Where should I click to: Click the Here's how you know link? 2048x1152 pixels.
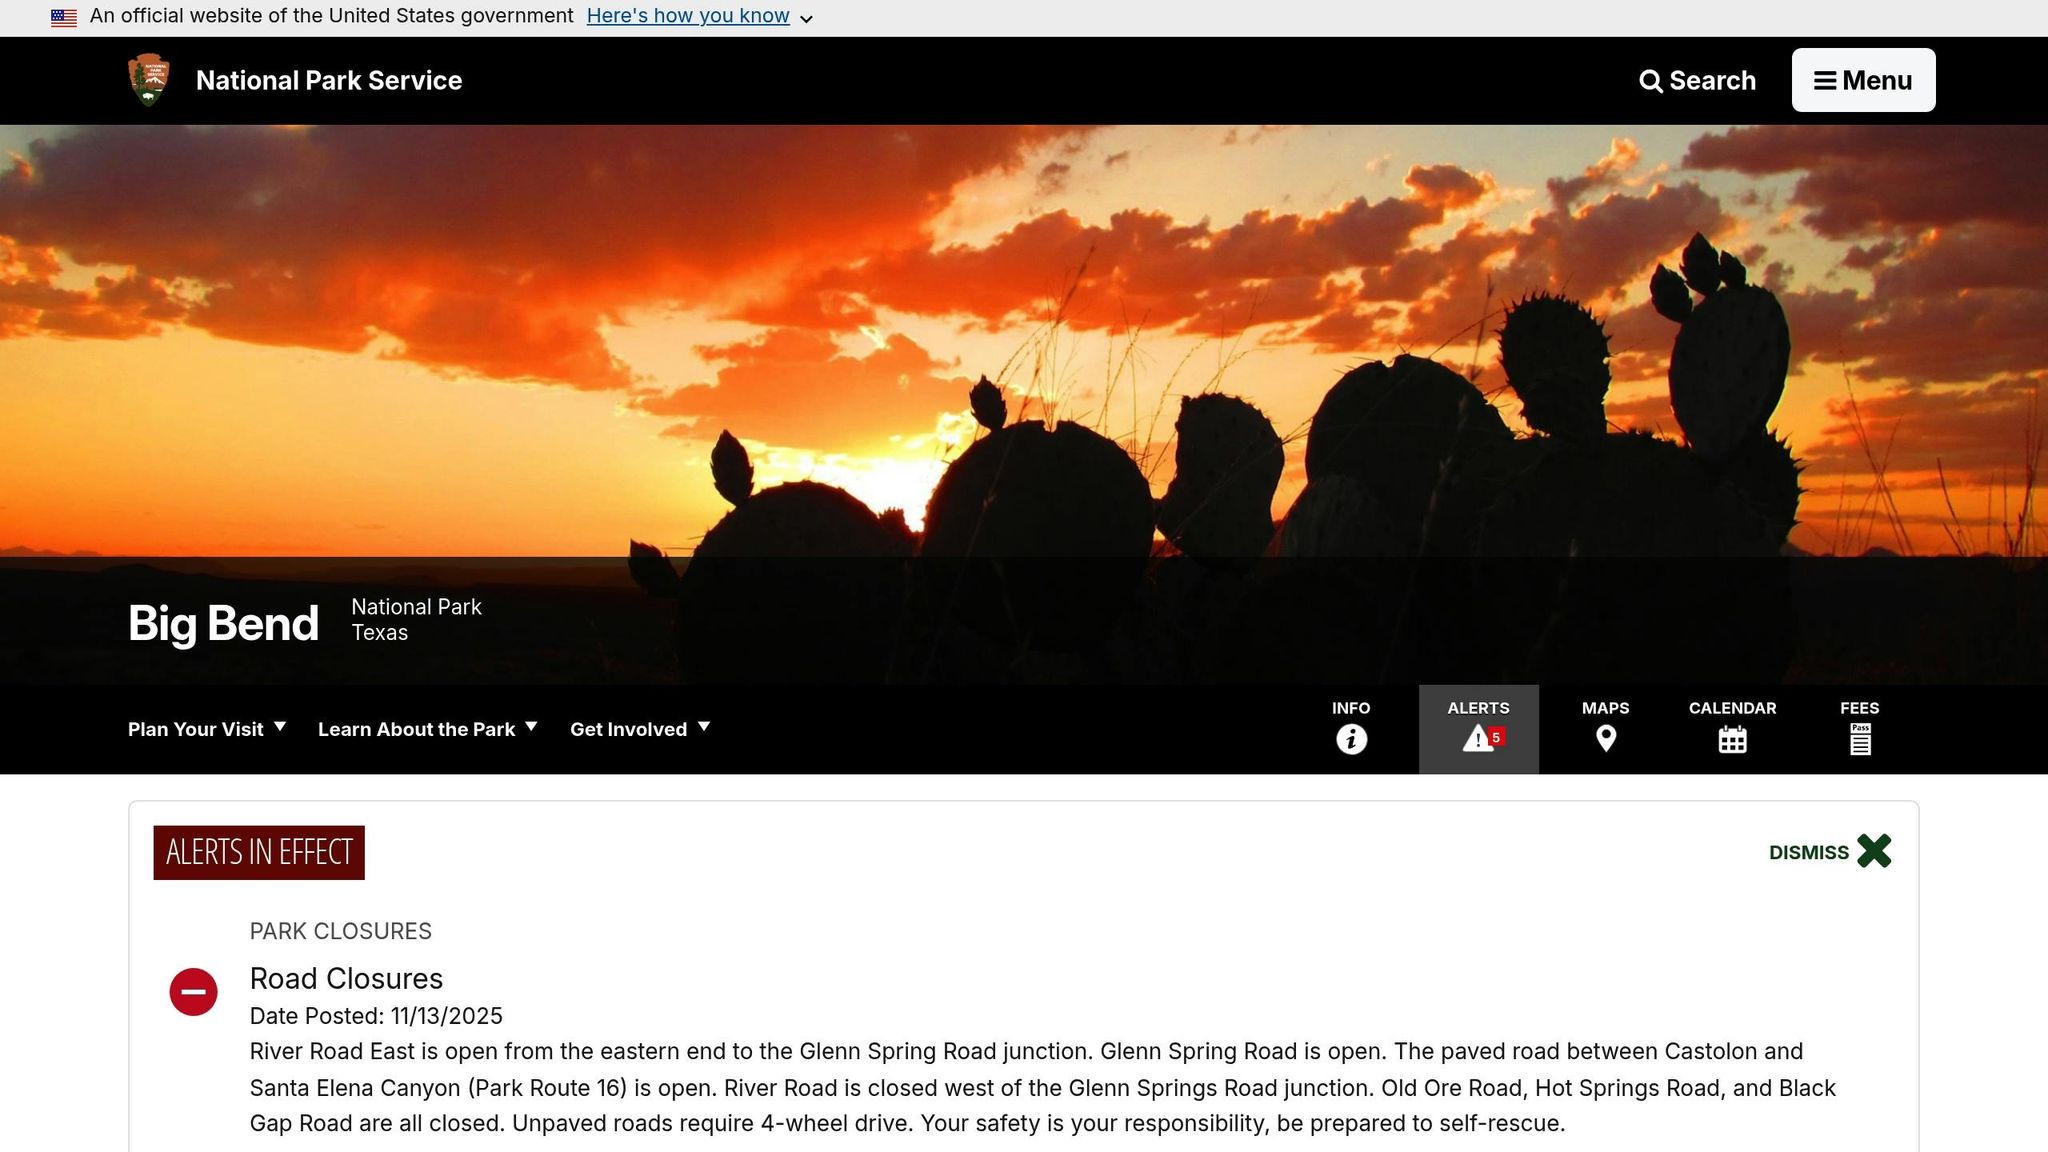click(x=688, y=16)
